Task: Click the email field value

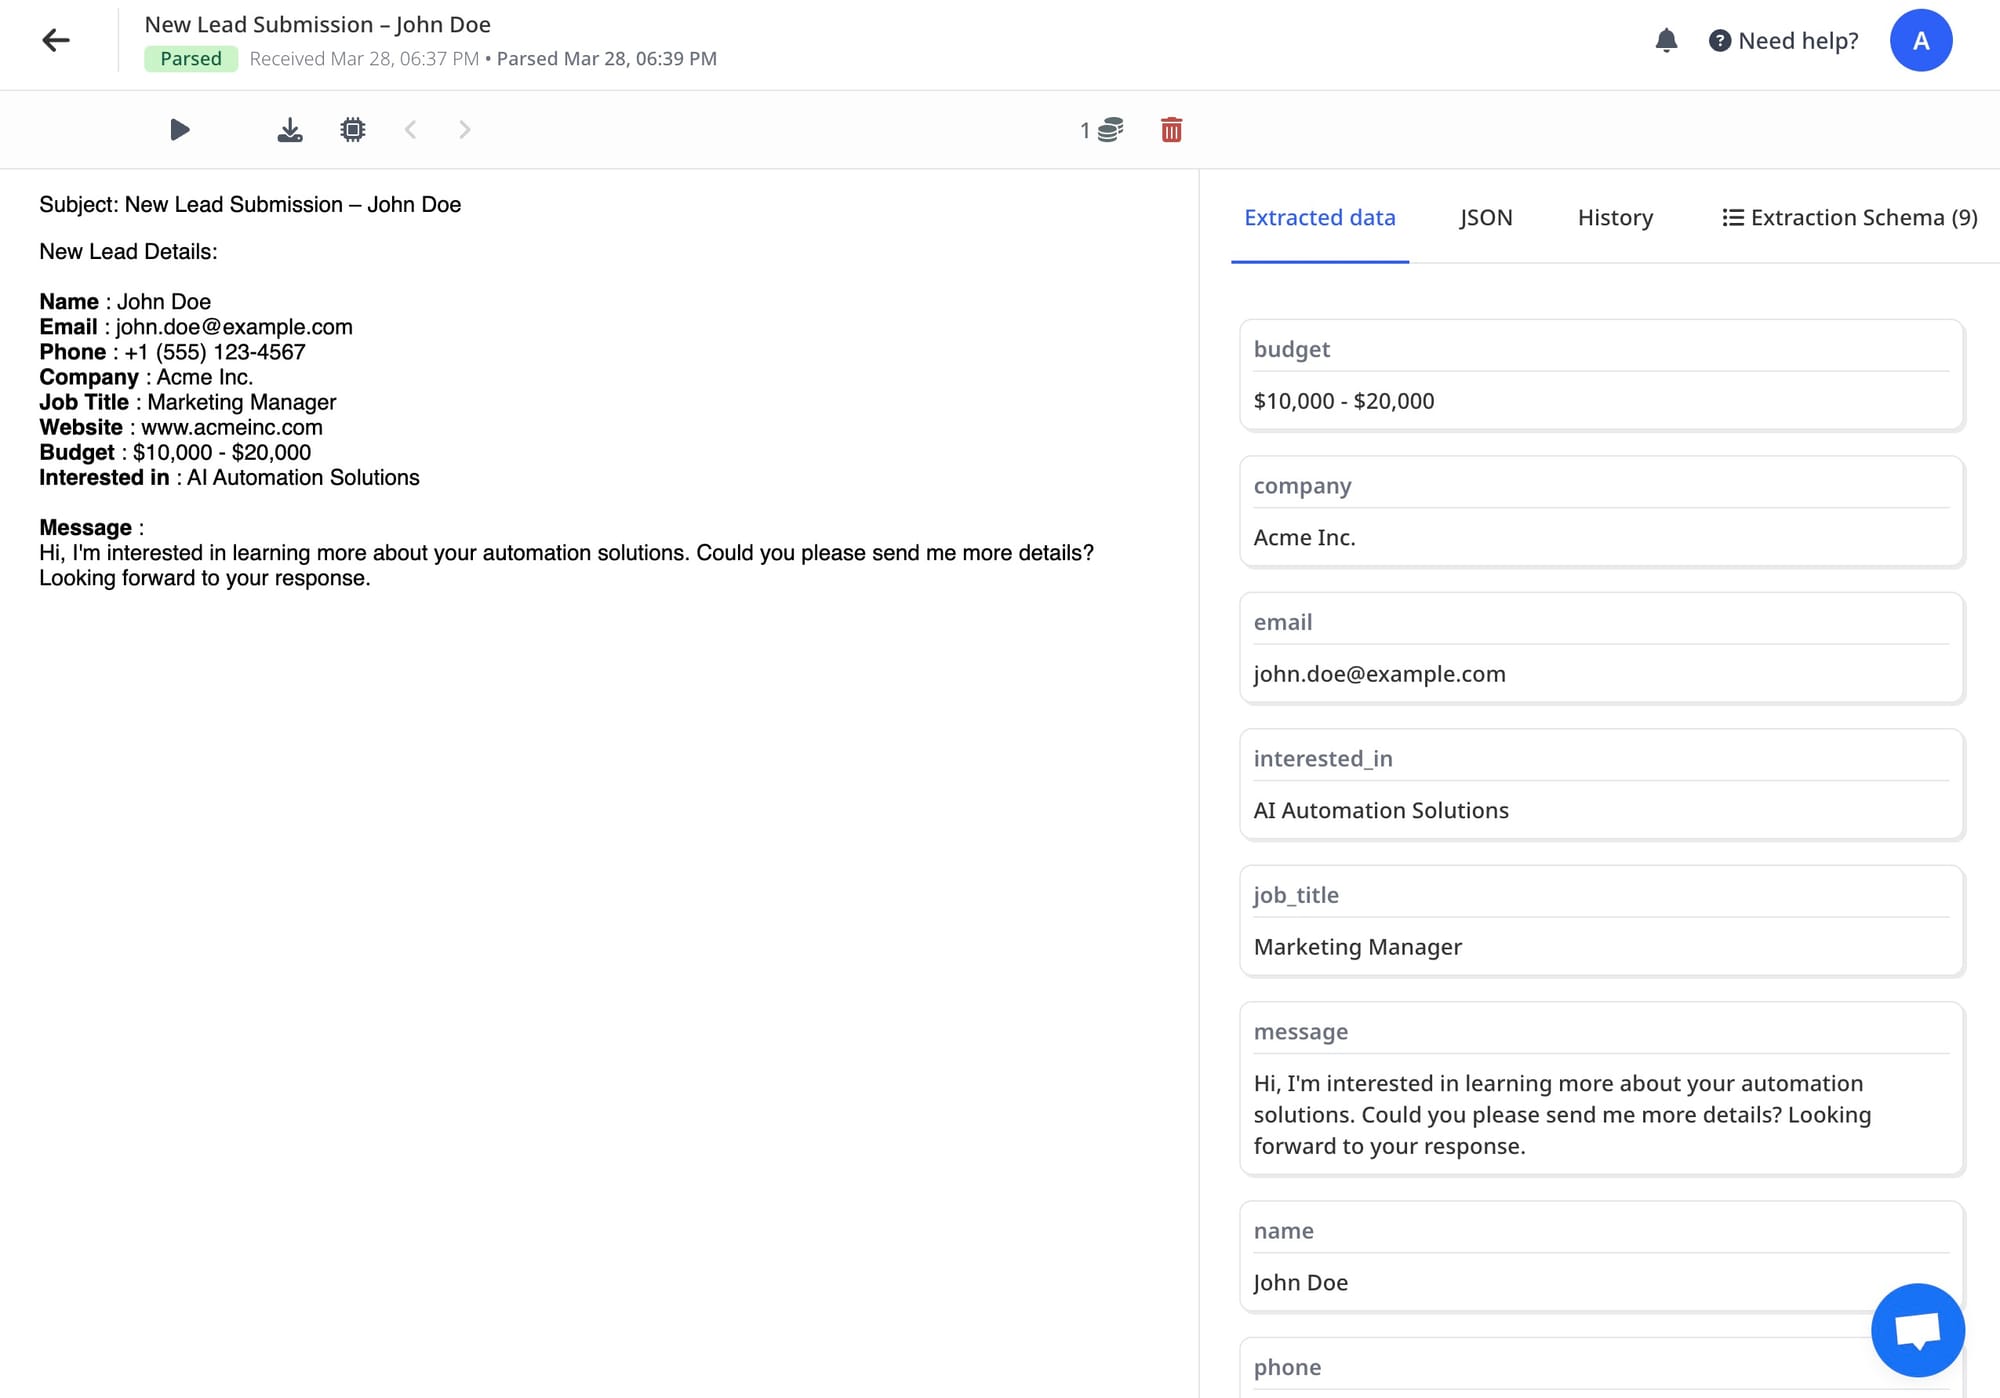Action: (x=1379, y=674)
